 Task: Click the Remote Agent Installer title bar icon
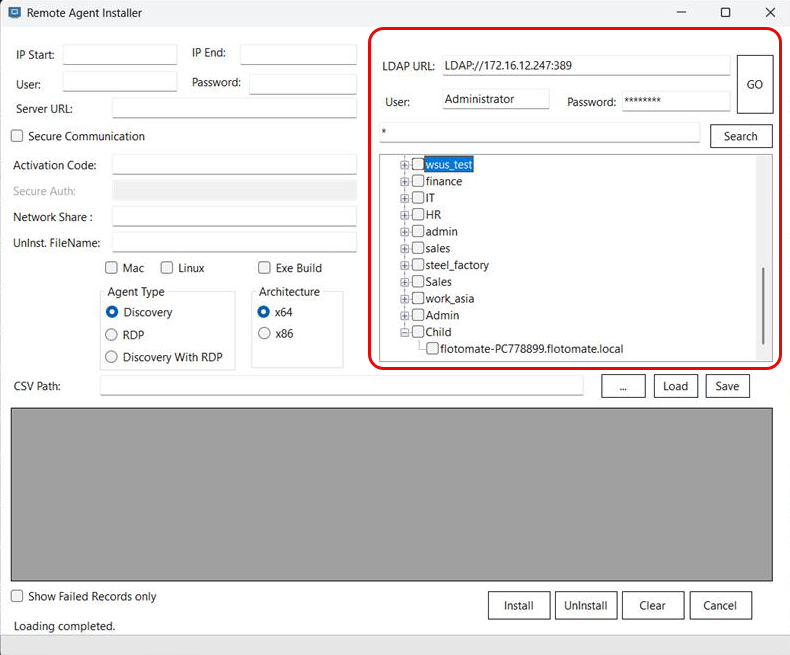pos(15,13)
